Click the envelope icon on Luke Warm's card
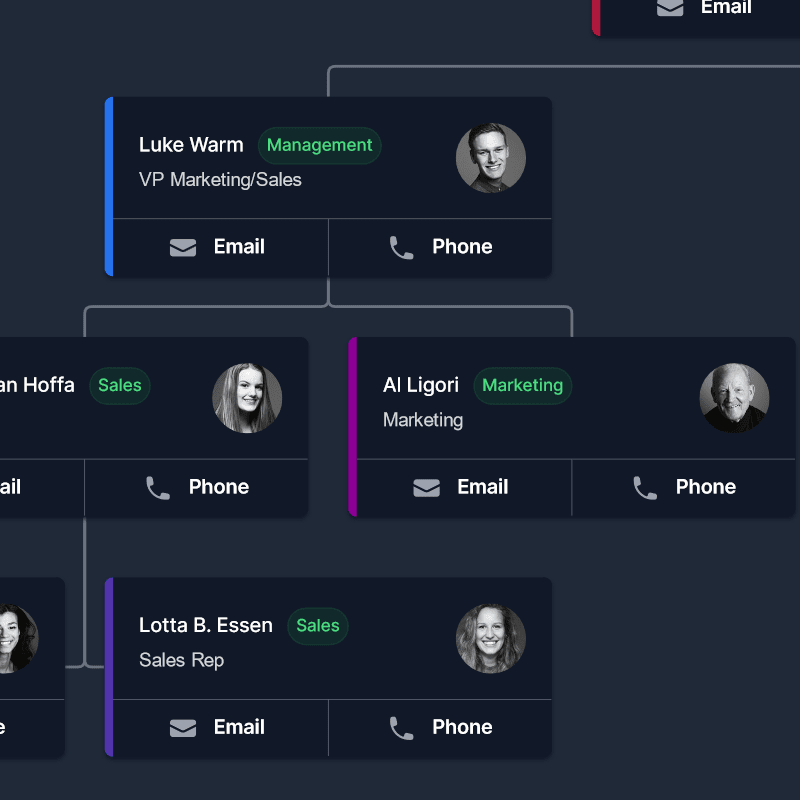 coord(183,247)
